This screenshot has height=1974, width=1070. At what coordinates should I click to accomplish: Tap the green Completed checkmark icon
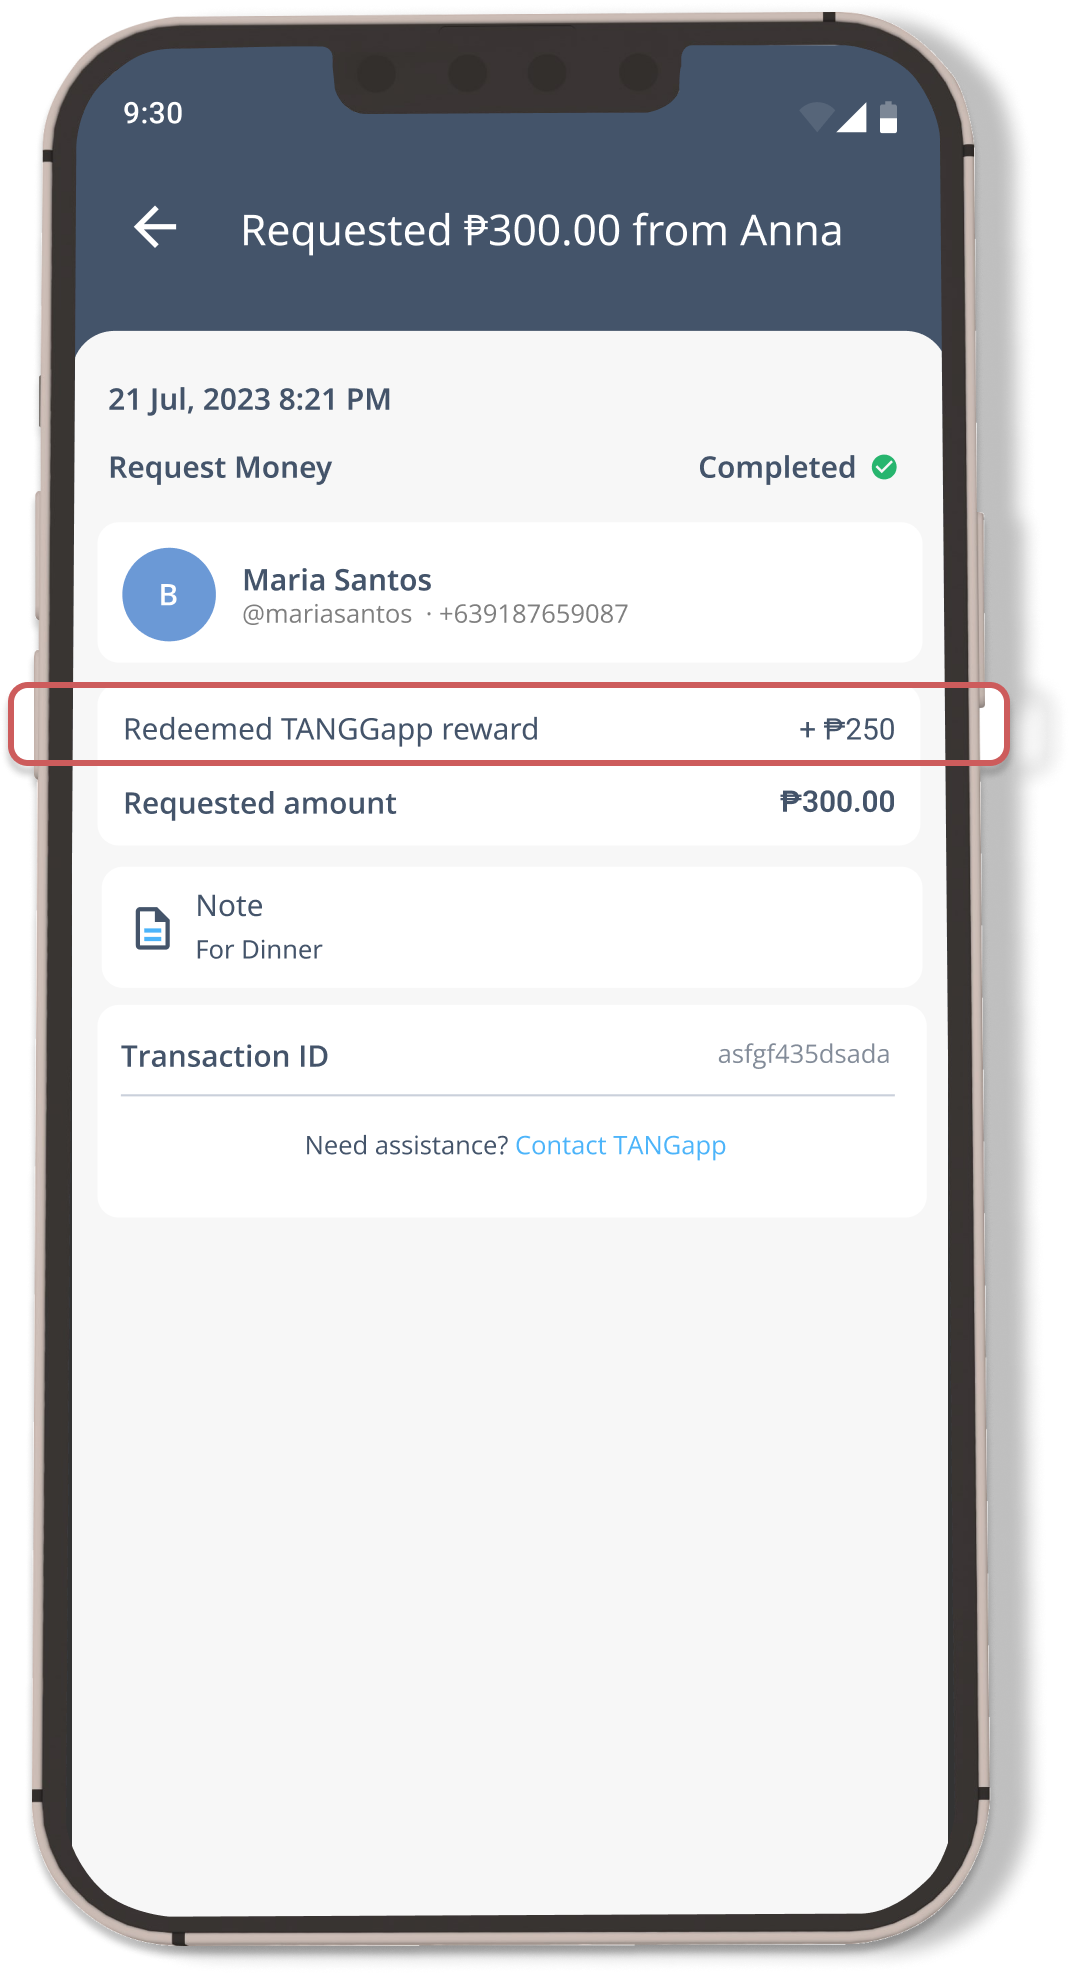coord(884,467)
